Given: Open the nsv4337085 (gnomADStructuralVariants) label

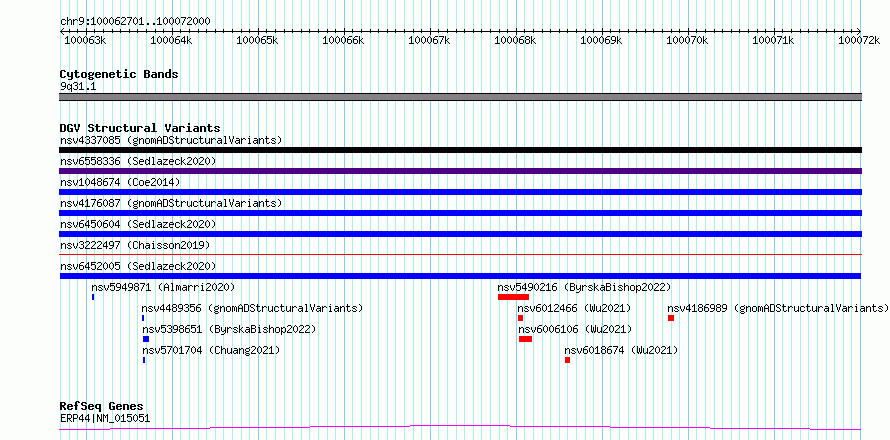Looking at the screenshot, I should tap(171, 140).
